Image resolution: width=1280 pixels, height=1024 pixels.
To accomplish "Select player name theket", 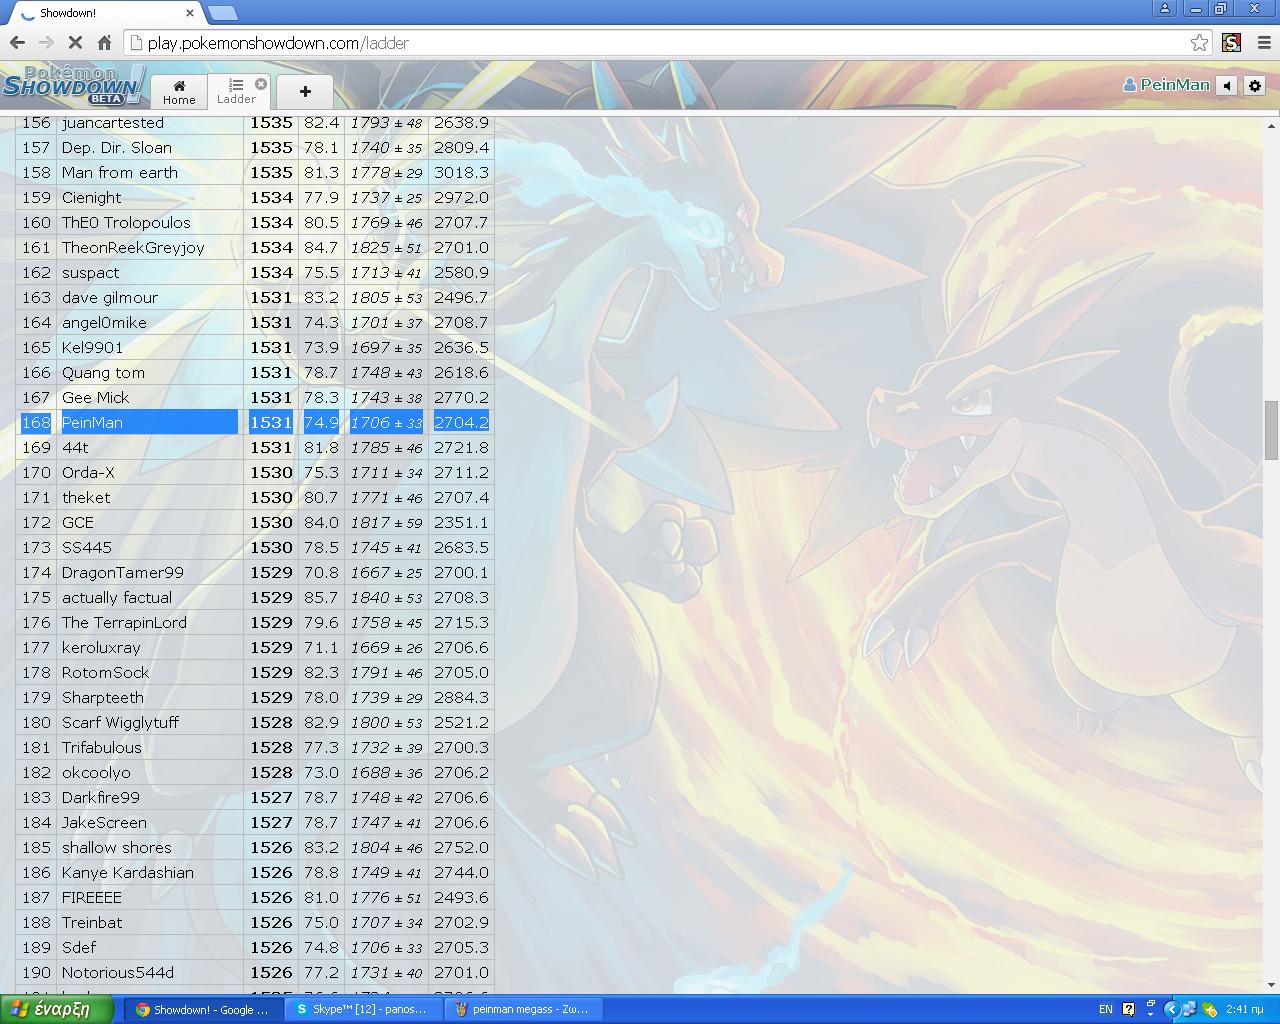I will click(x=86, y=497).
